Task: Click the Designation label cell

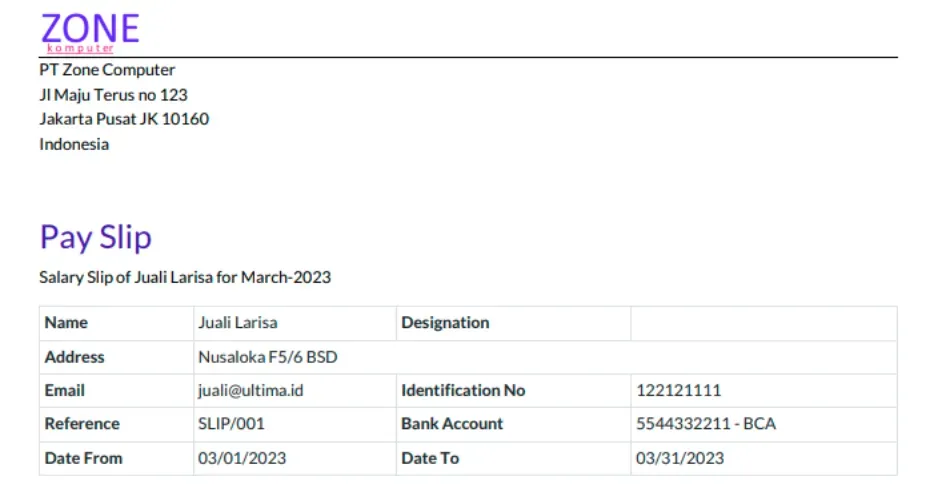Action: click(x=445, y=323)
